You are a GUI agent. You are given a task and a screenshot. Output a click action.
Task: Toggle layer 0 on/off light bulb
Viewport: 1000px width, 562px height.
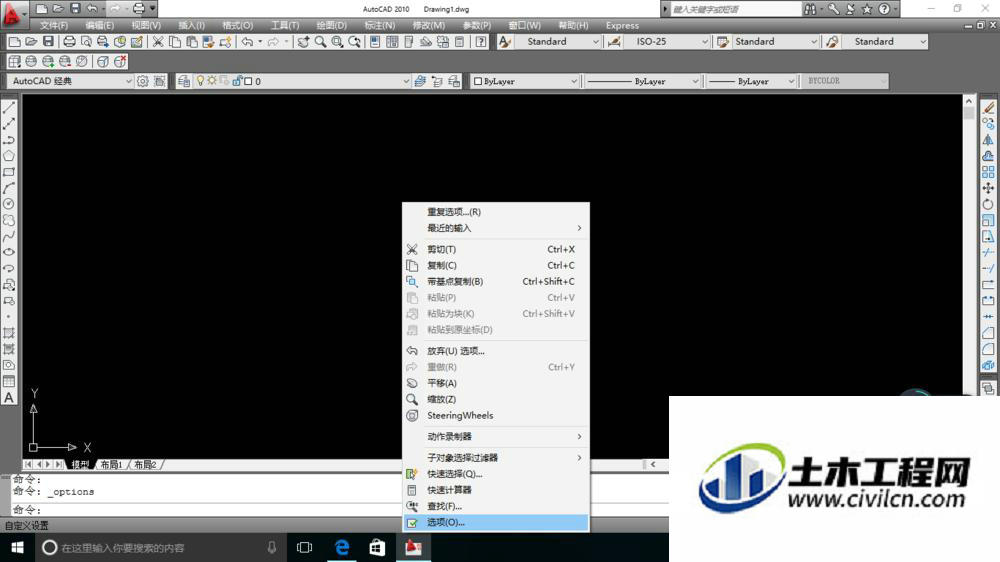(200, 81)
